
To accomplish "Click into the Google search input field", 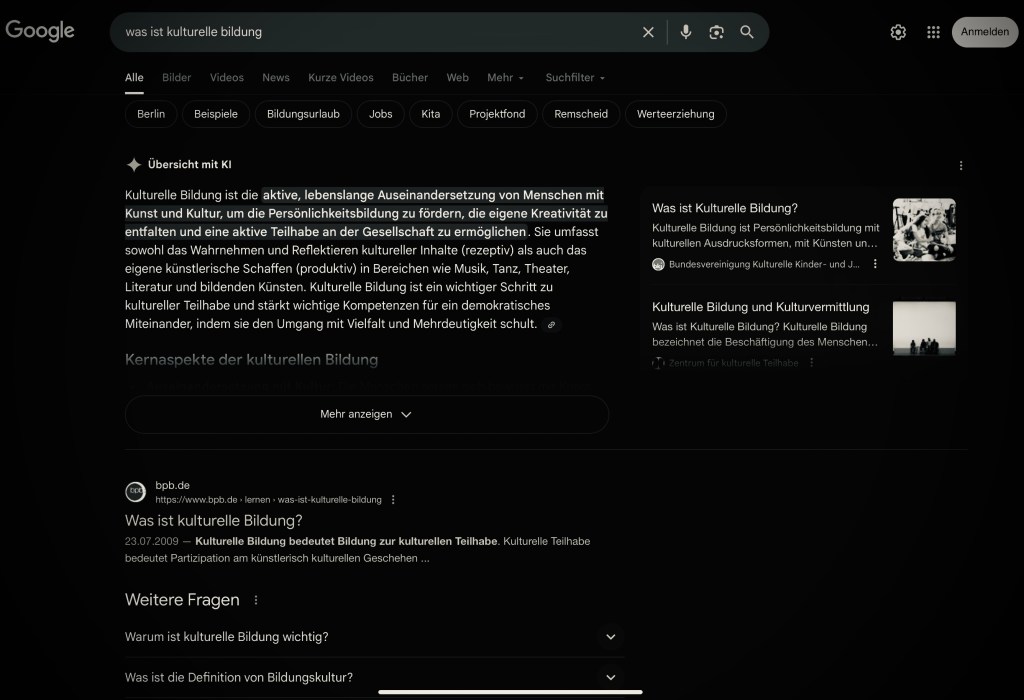I will tap(370, 32).
